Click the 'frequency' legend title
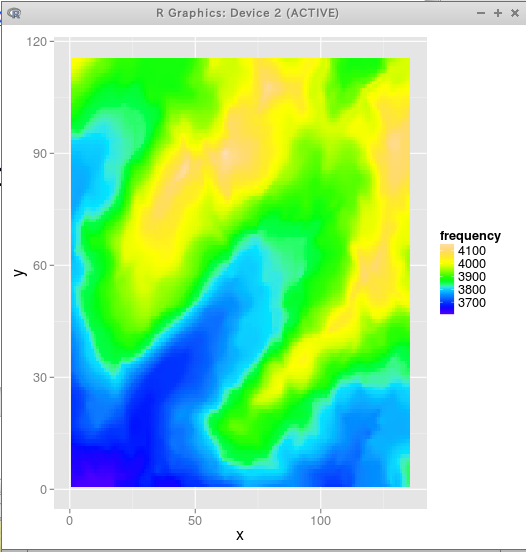 [x=470, y=236]
